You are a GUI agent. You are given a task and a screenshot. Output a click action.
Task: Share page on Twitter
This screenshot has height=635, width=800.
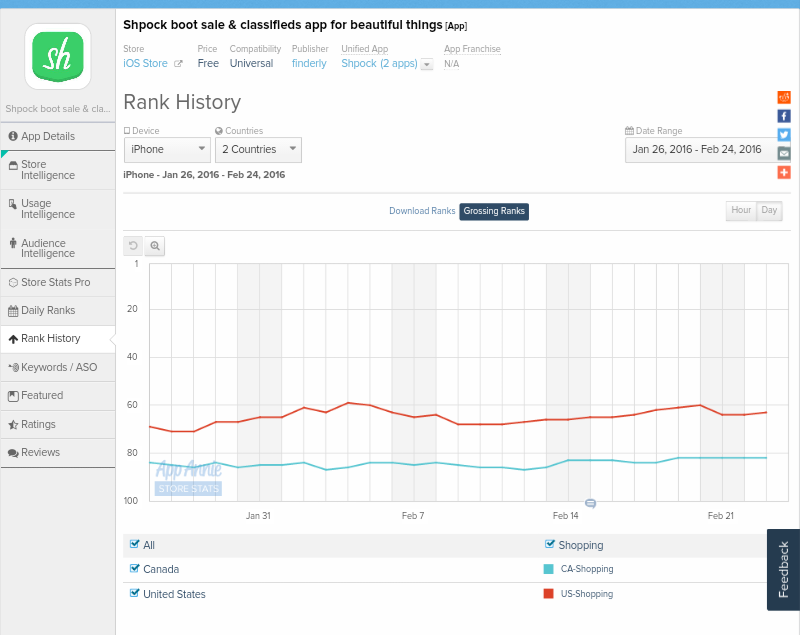click(784, 135)
